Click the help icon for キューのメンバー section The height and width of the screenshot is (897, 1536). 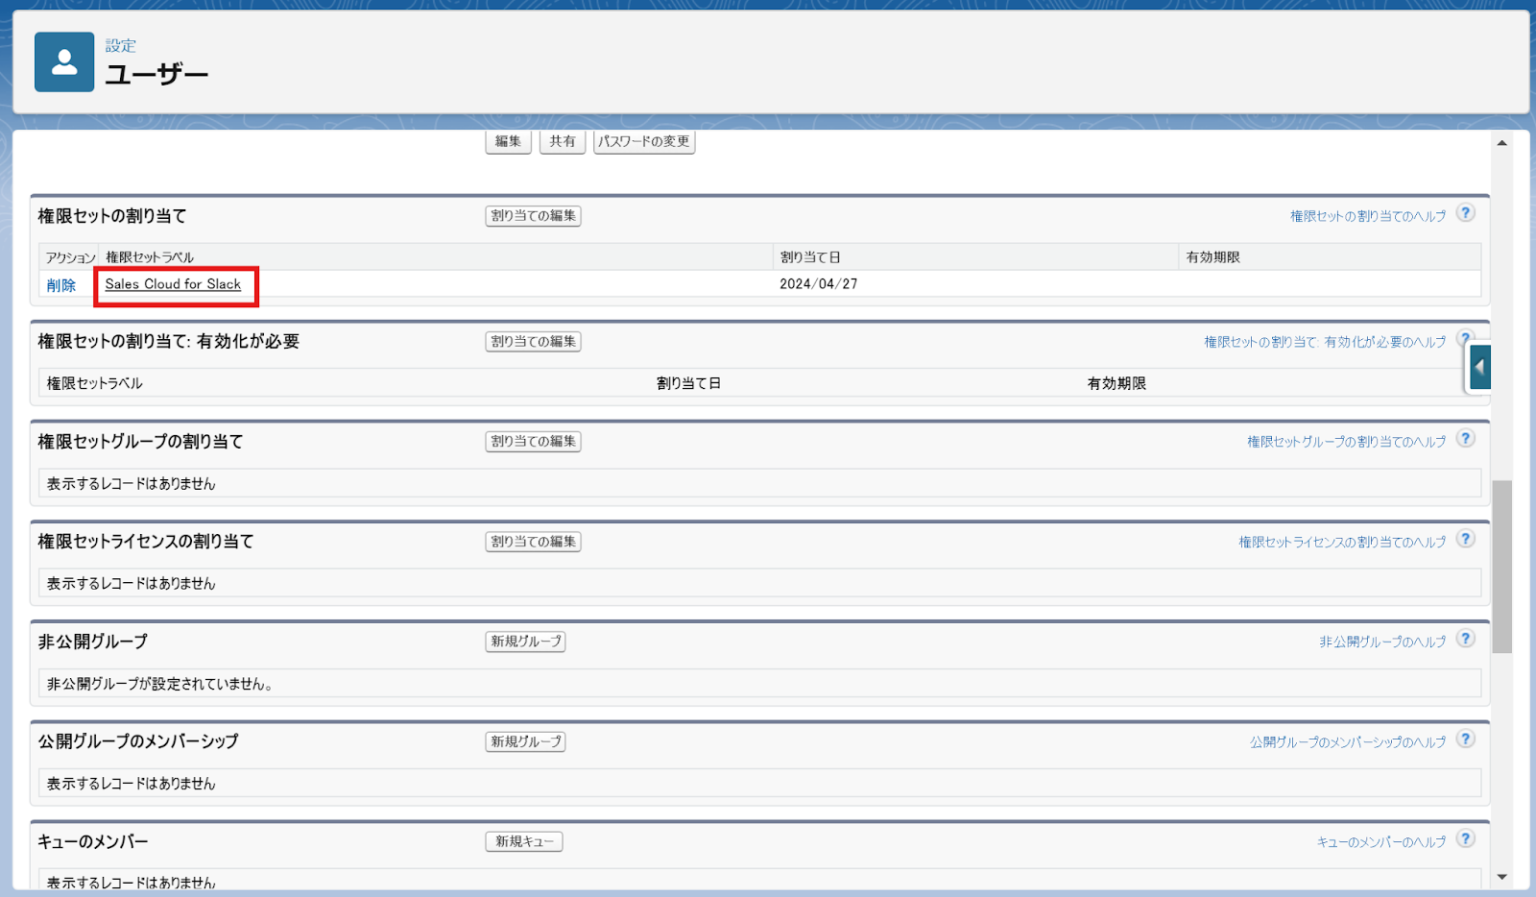click(1466, 840)
